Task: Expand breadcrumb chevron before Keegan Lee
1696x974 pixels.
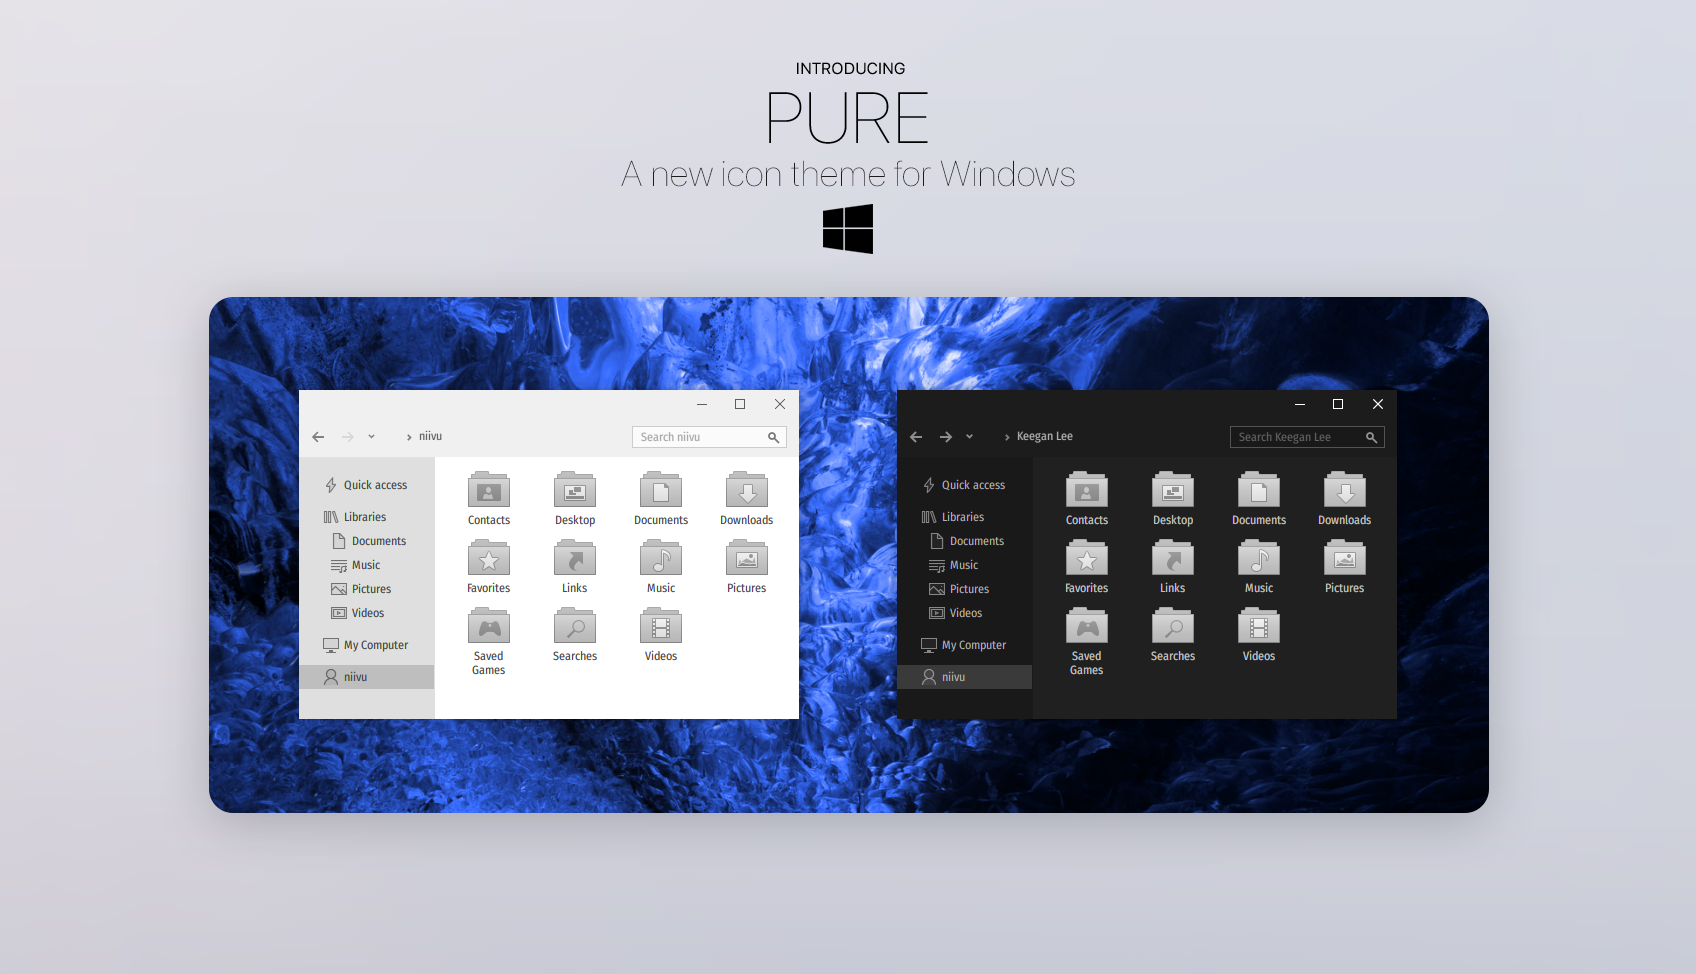Action: (x=1007, y=437)
